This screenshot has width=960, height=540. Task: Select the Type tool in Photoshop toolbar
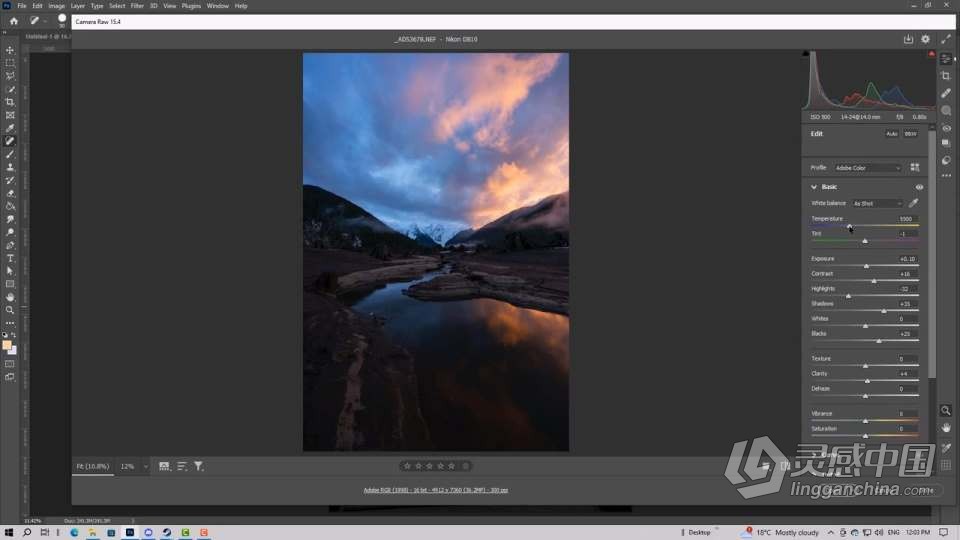(10, 258)
